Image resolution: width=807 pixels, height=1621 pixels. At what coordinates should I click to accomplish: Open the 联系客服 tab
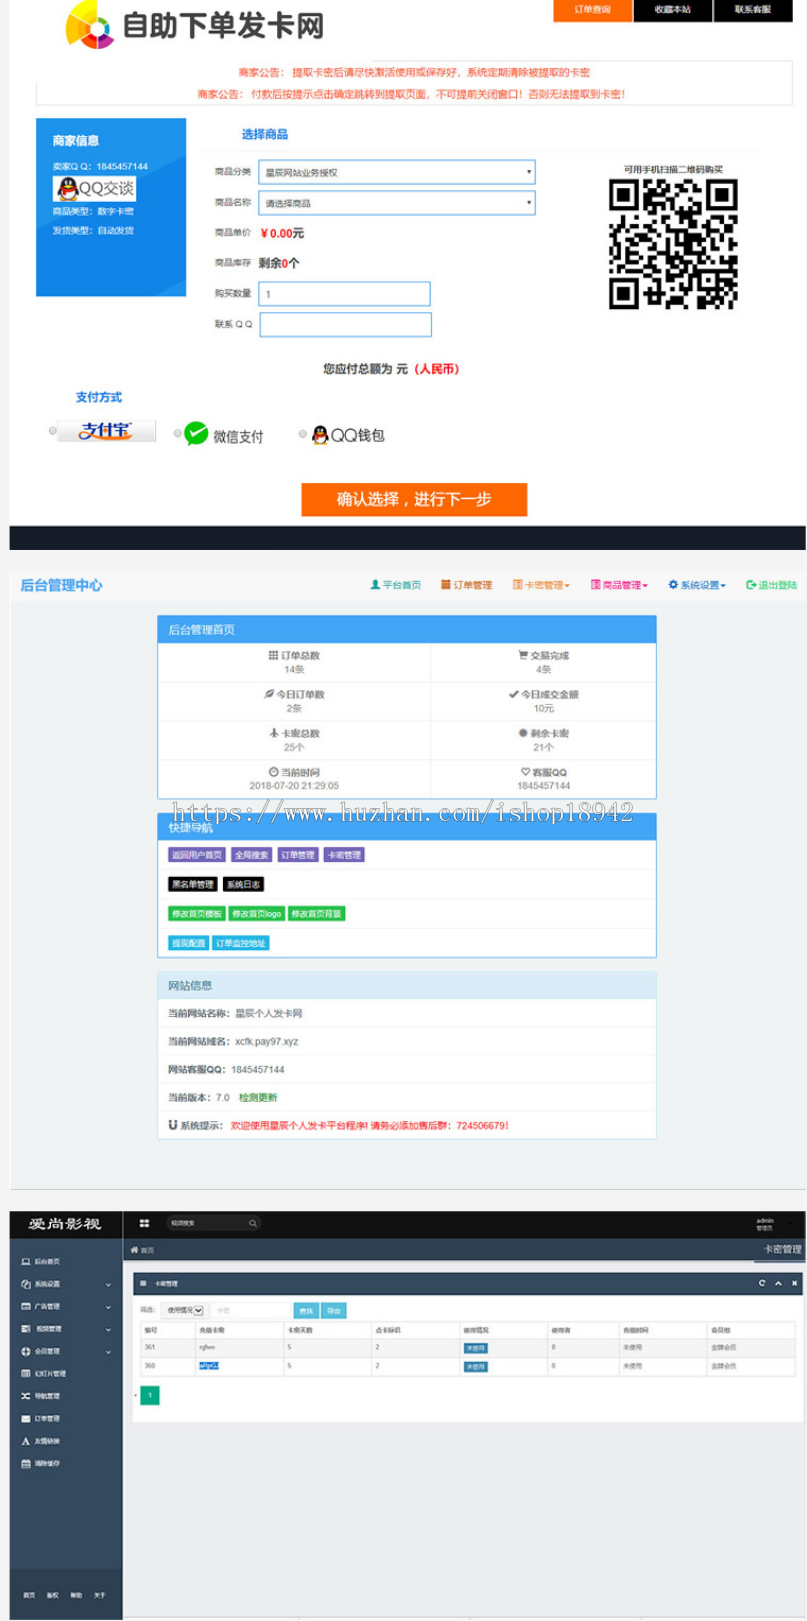pos(753,10)
